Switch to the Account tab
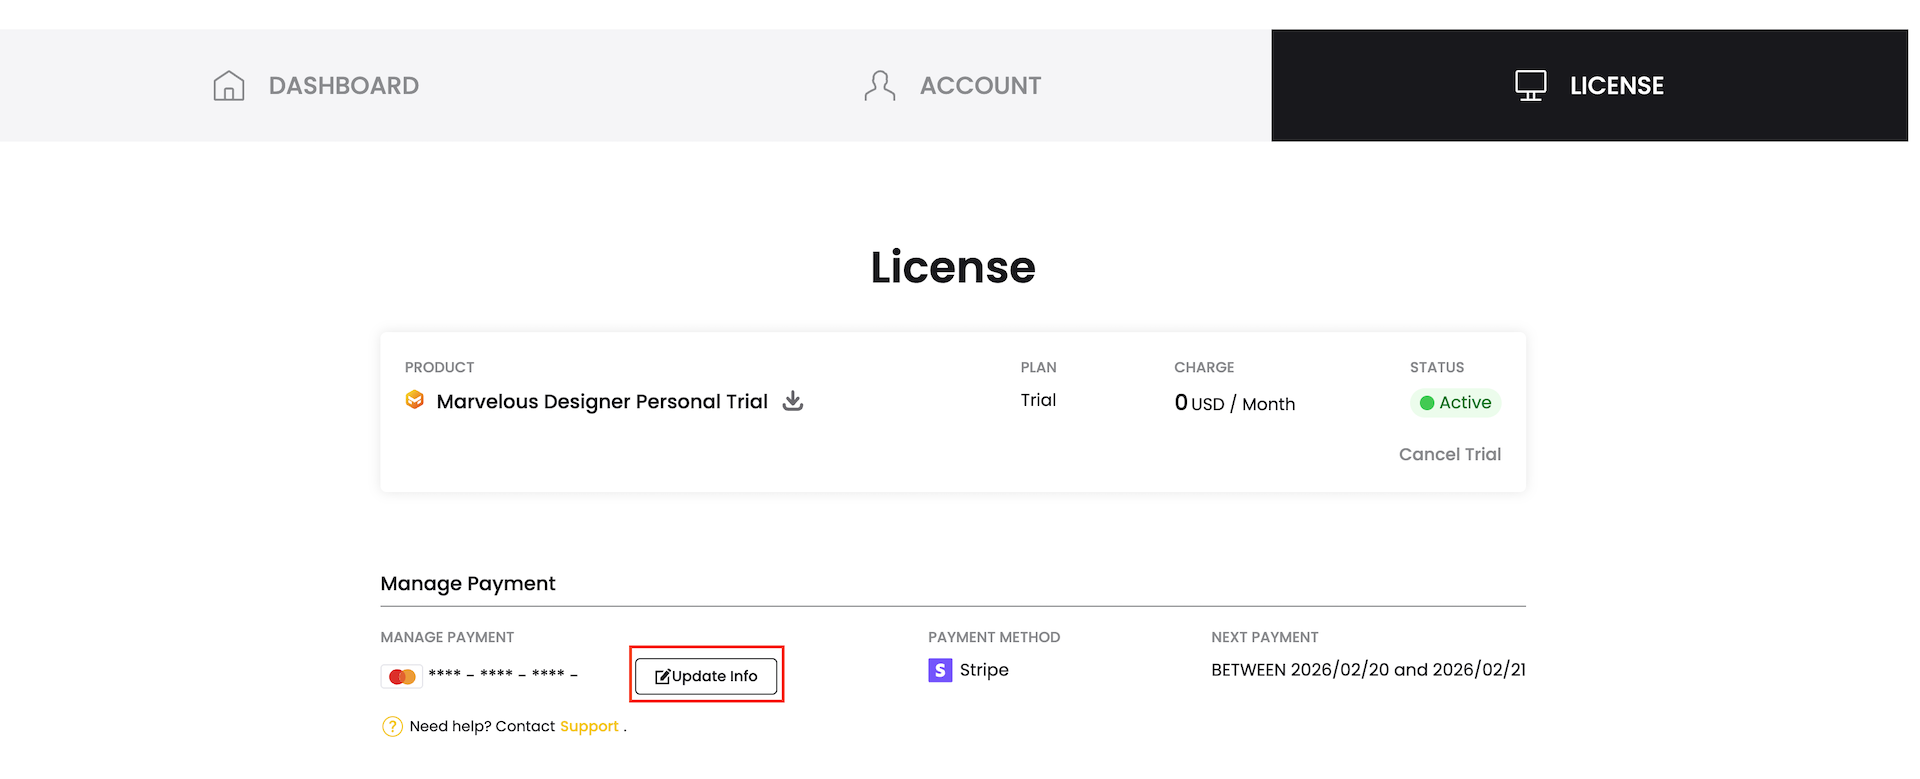The width and height of the screenshot is (1920, 779). tap(953, 86)
